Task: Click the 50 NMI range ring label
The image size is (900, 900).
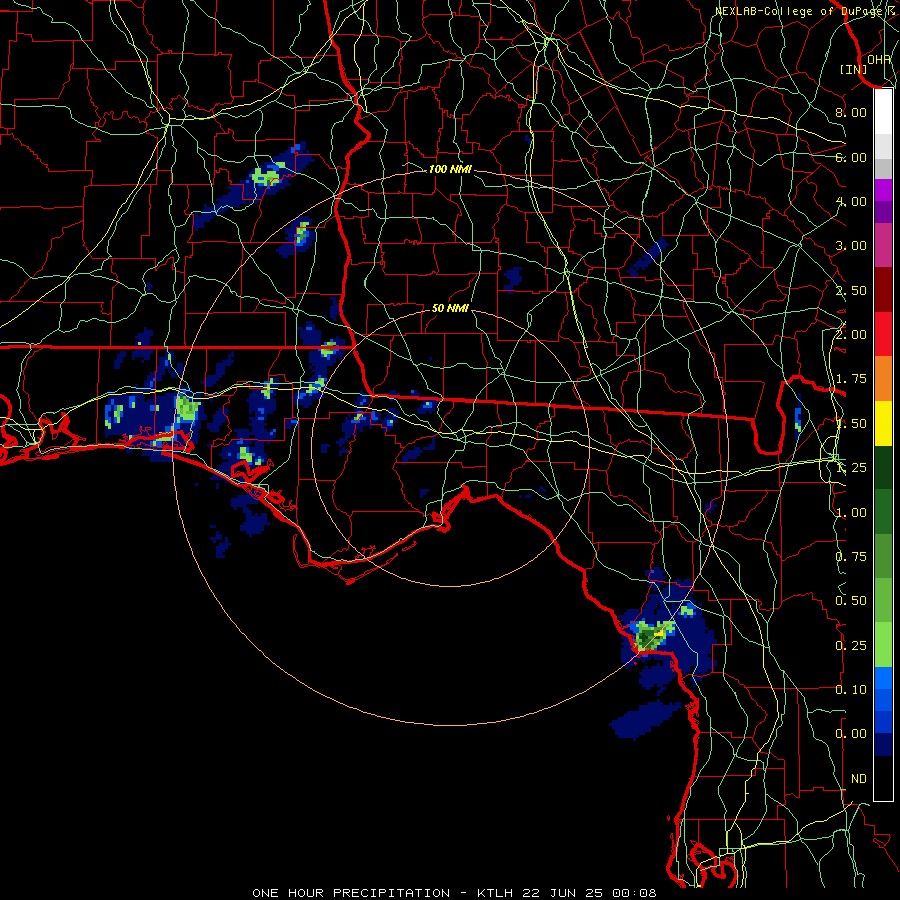Action: (x=450, y=308)
